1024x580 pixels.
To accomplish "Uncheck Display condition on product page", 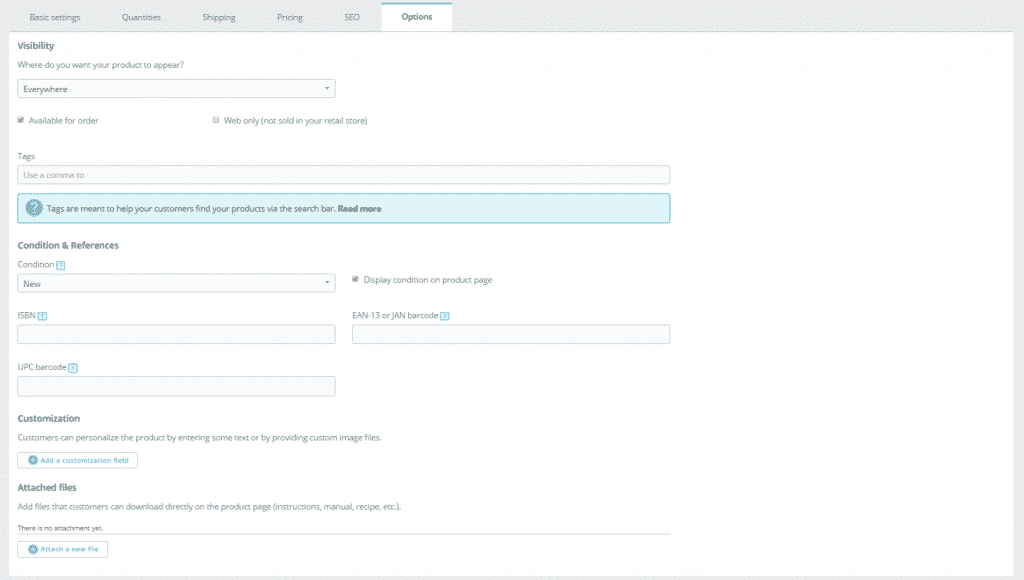I will click(x=355, y=280).
